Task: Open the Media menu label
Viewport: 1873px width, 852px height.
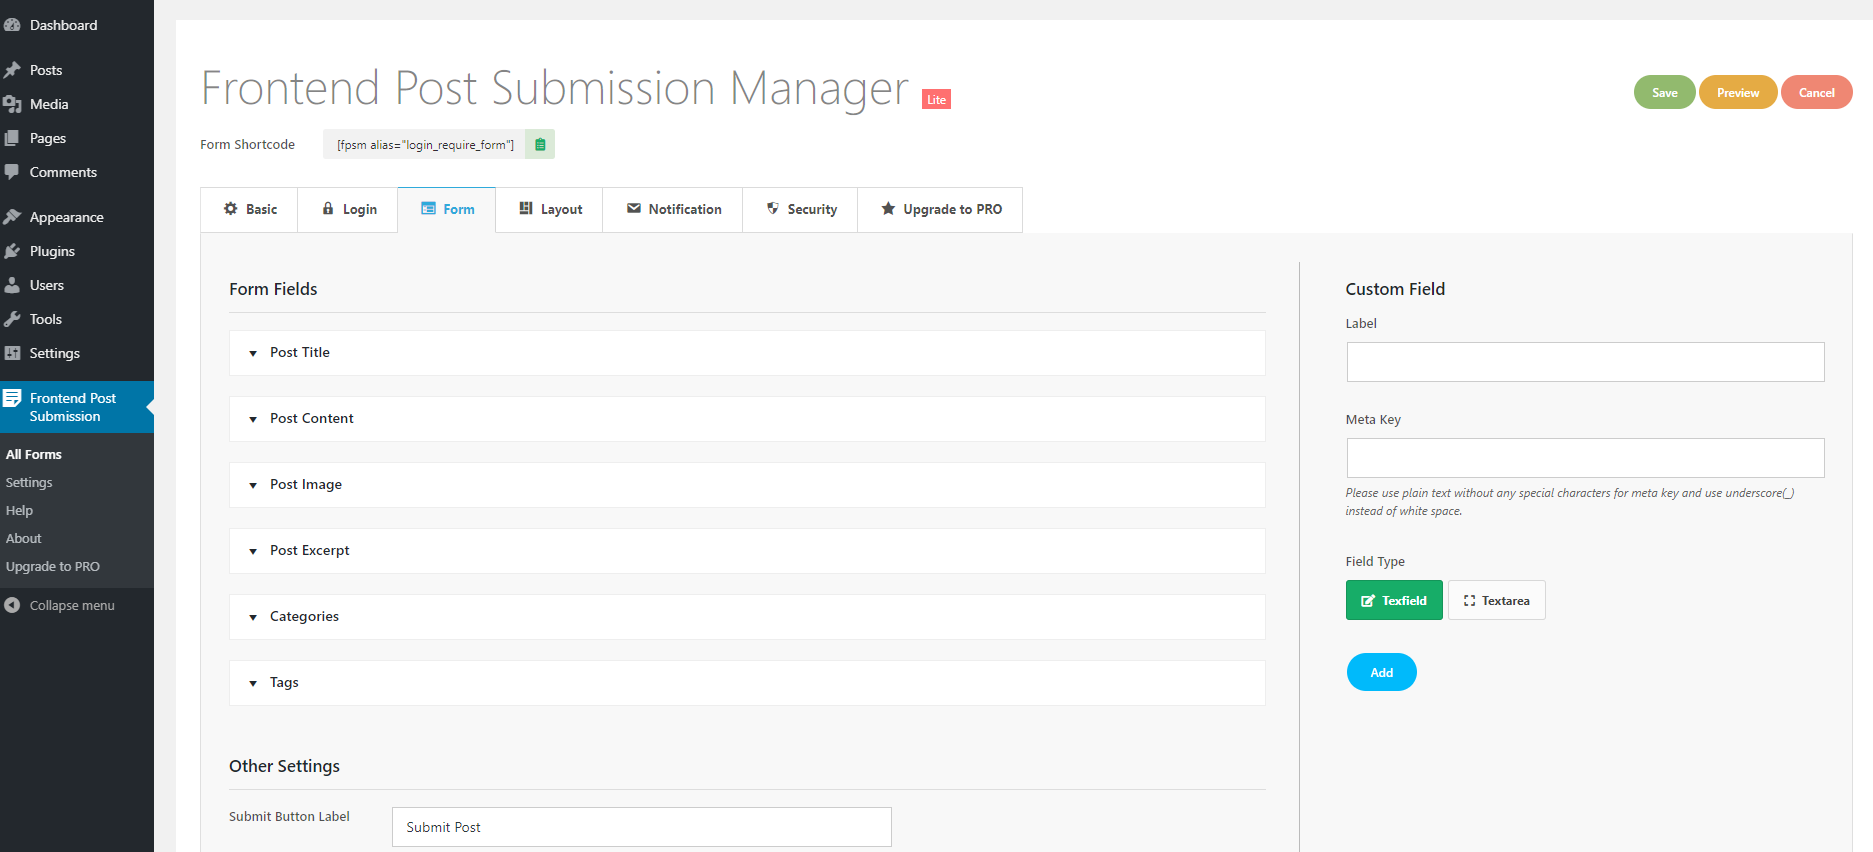Action: click(x=49, y=104)
